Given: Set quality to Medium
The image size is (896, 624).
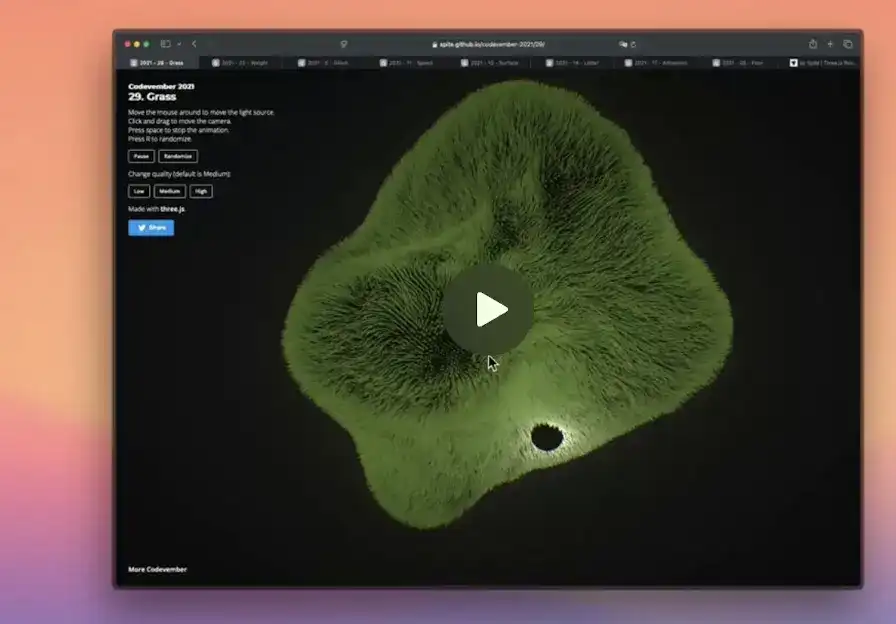Looking at the screenshot, I should tap(170, 191).
